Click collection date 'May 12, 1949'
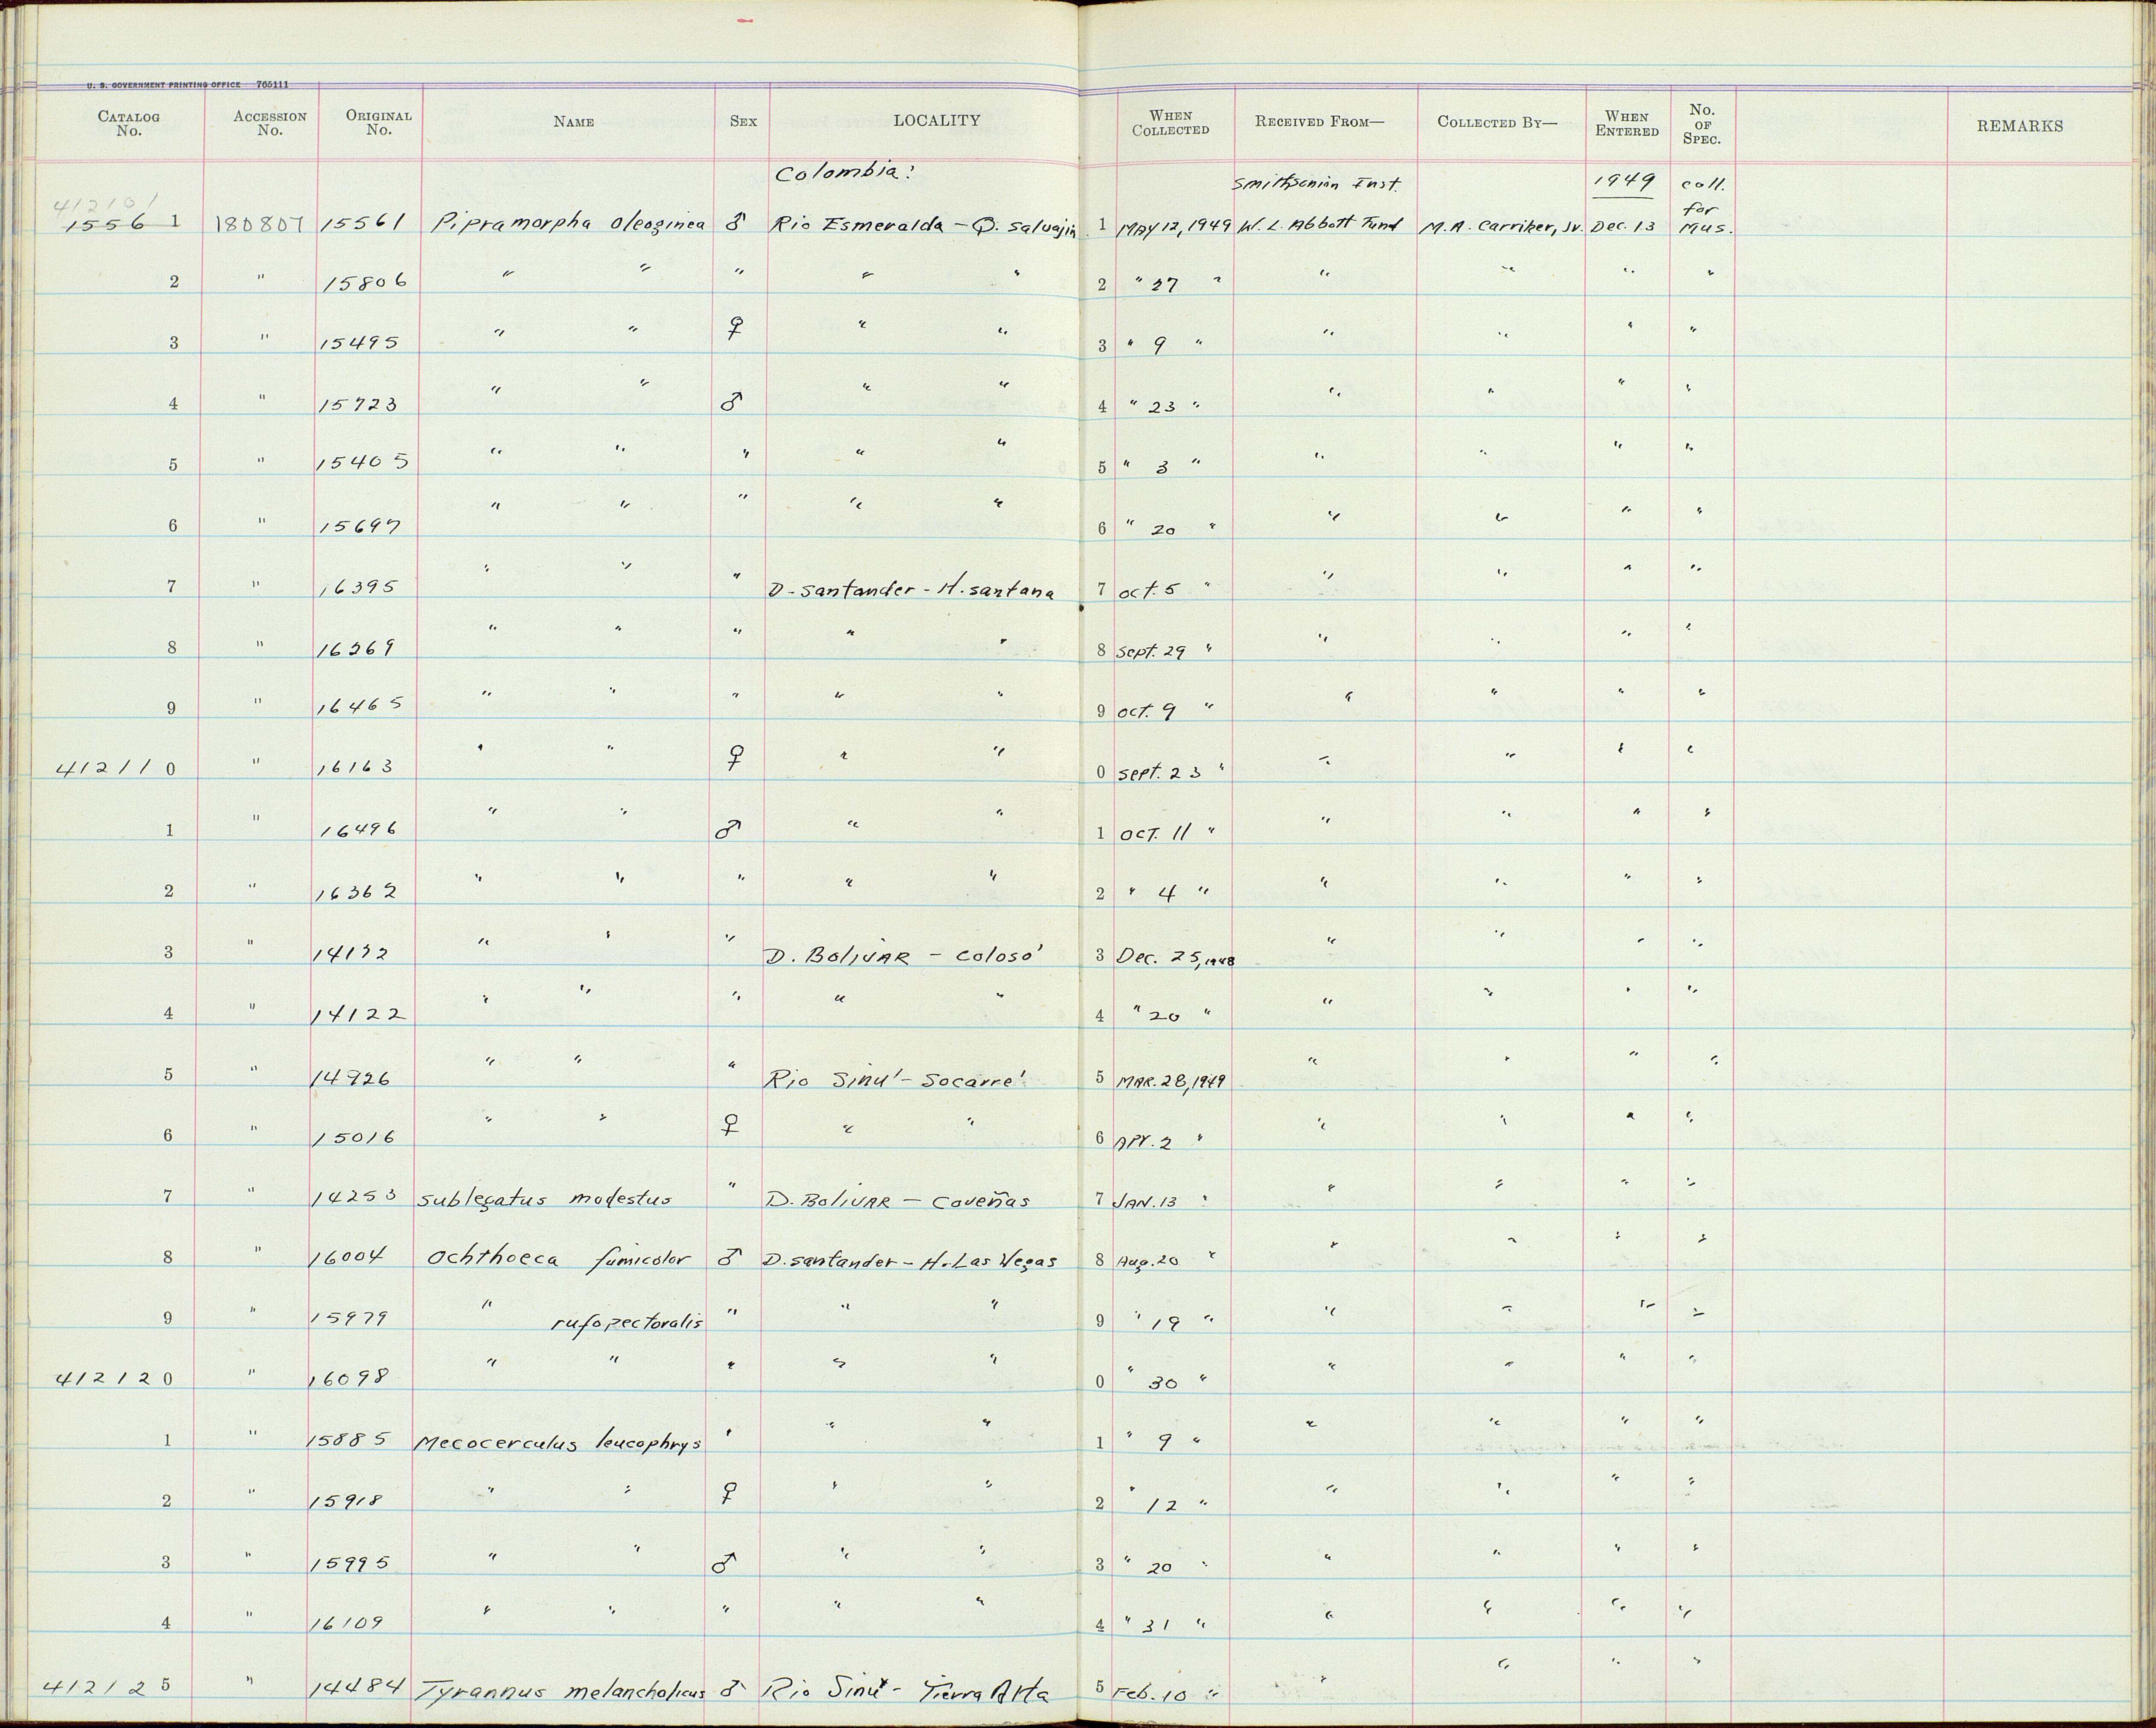2156x1728 pixels. point(1174,227)
